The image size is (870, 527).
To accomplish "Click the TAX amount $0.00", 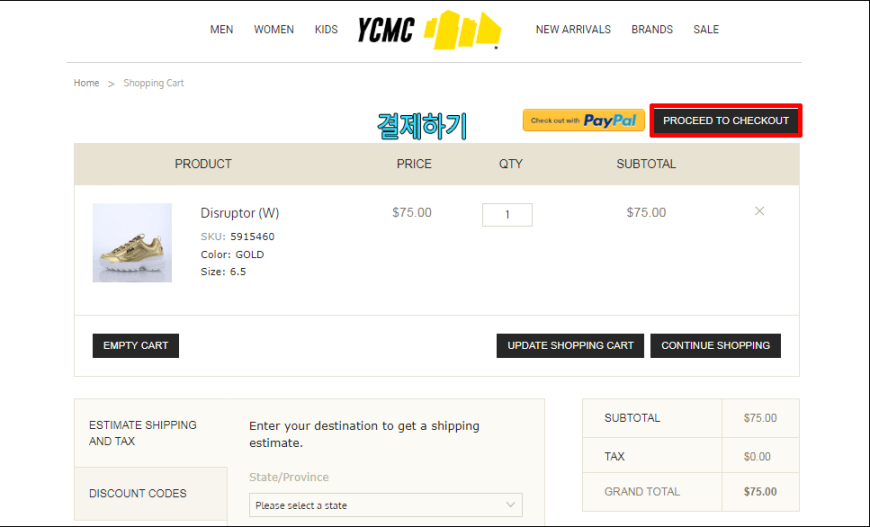I will click(x=757, y=457).
